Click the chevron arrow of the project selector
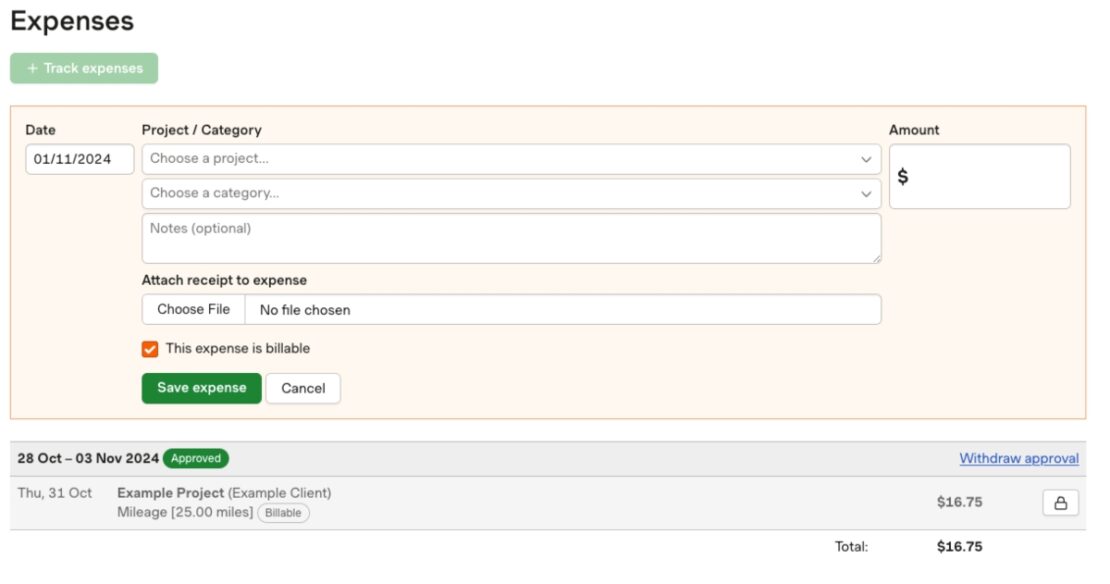The image size is (1110, 584). (x=866, y=159)
